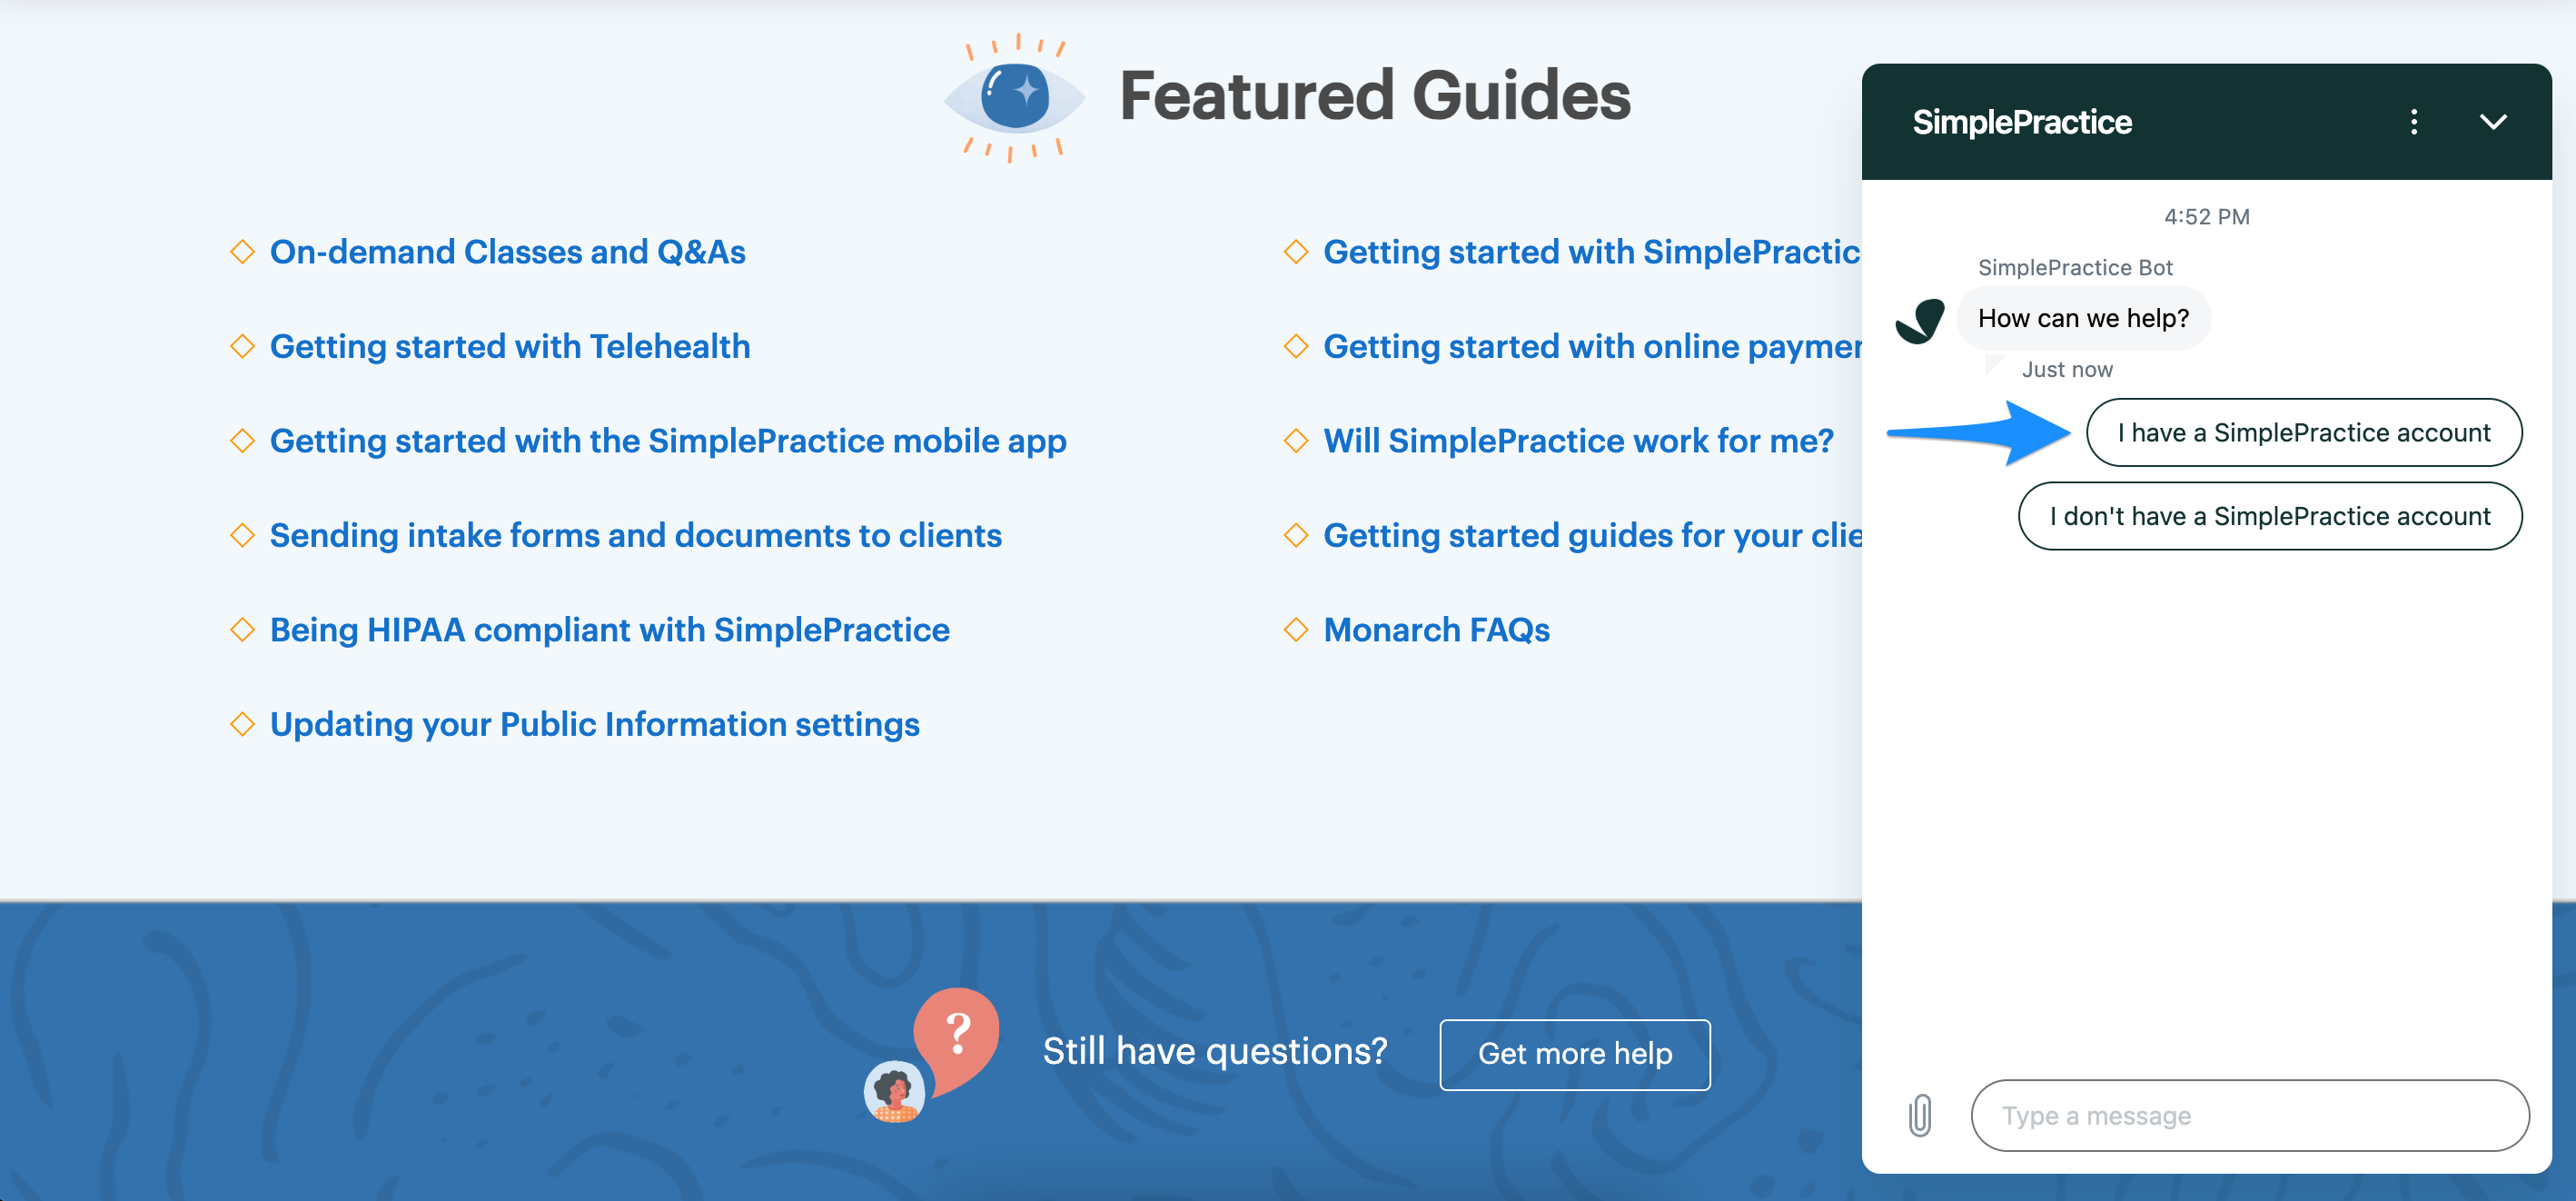Open the chat options three-dot menu
Image resolution: width=2576 pixels, height=1201 pixels.
[x=2413, y=122]
